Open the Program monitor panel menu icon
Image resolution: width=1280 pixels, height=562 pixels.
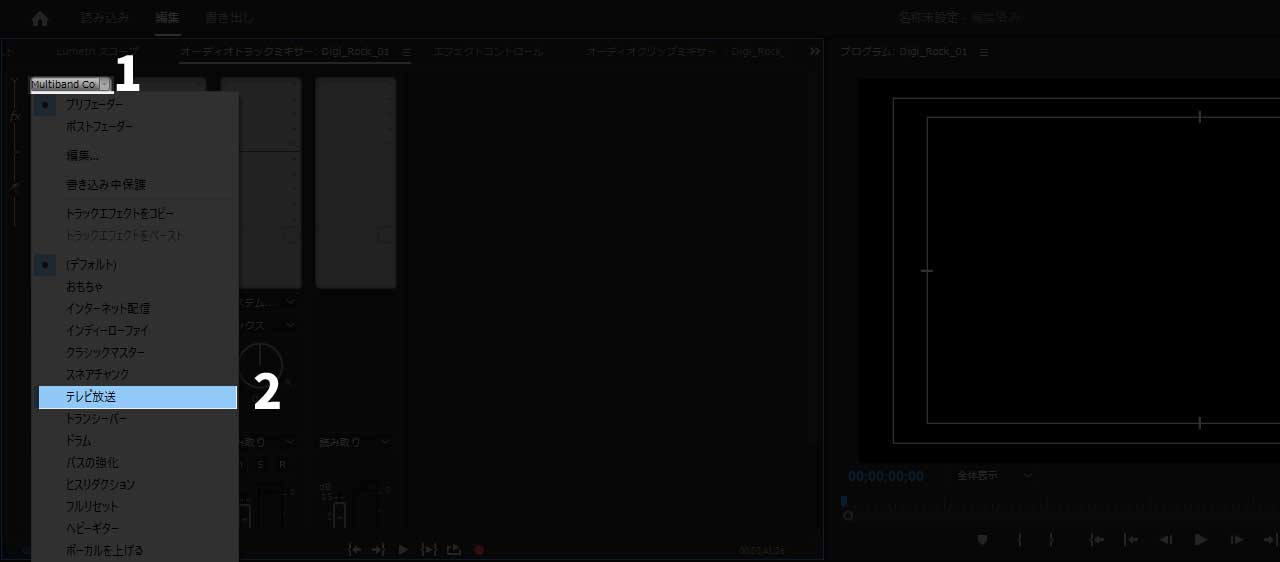(x=984, y=52)
